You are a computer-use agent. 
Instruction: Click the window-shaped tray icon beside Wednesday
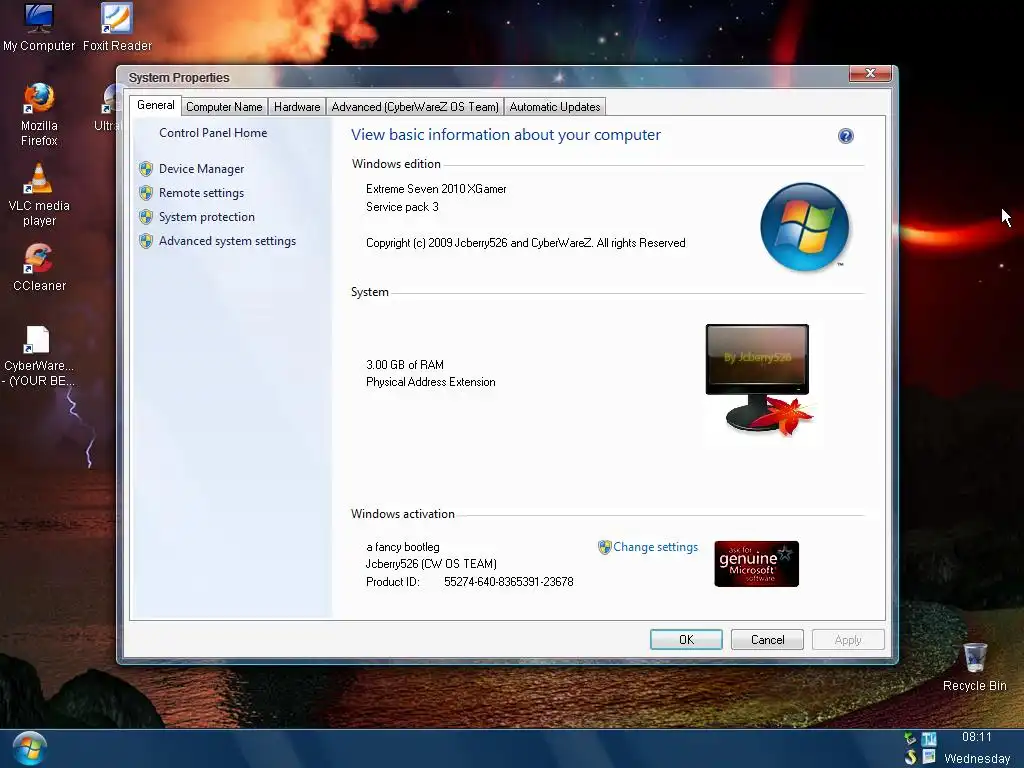point(929,758)
